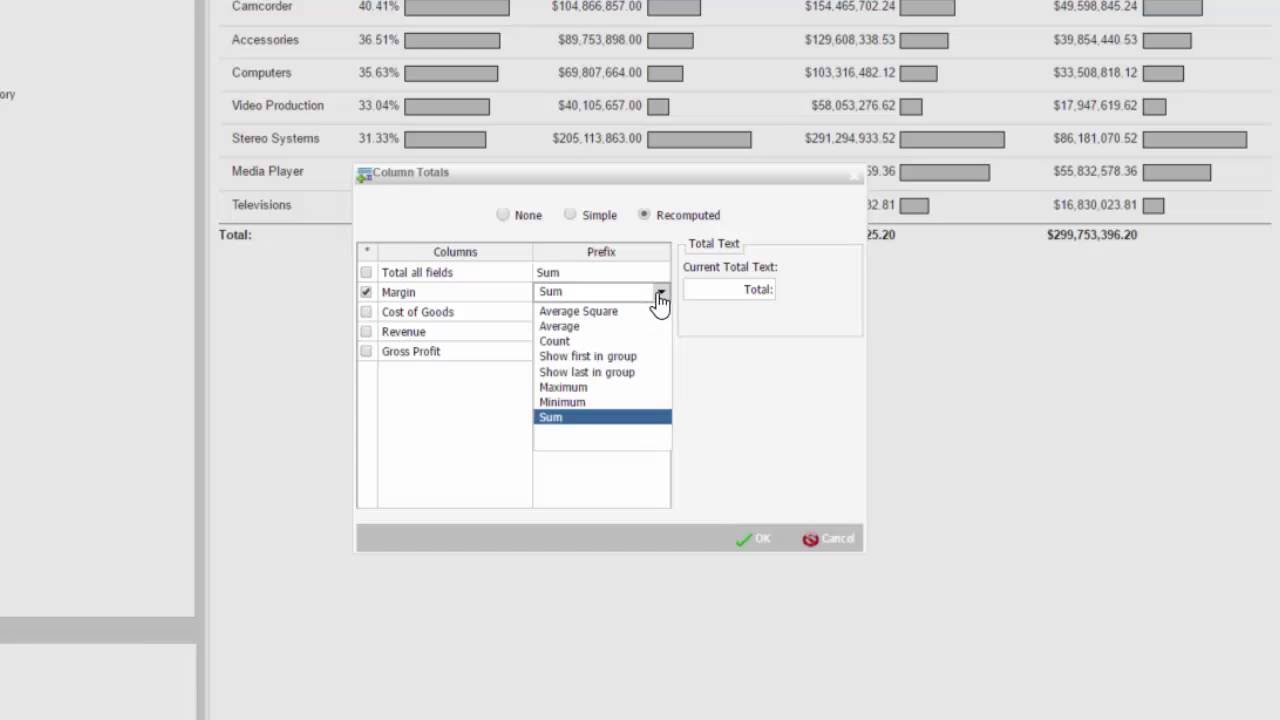1280x720 pixels.
Task: Click the Stereo Systems gross profit bar
Action: click(1195, 140)
